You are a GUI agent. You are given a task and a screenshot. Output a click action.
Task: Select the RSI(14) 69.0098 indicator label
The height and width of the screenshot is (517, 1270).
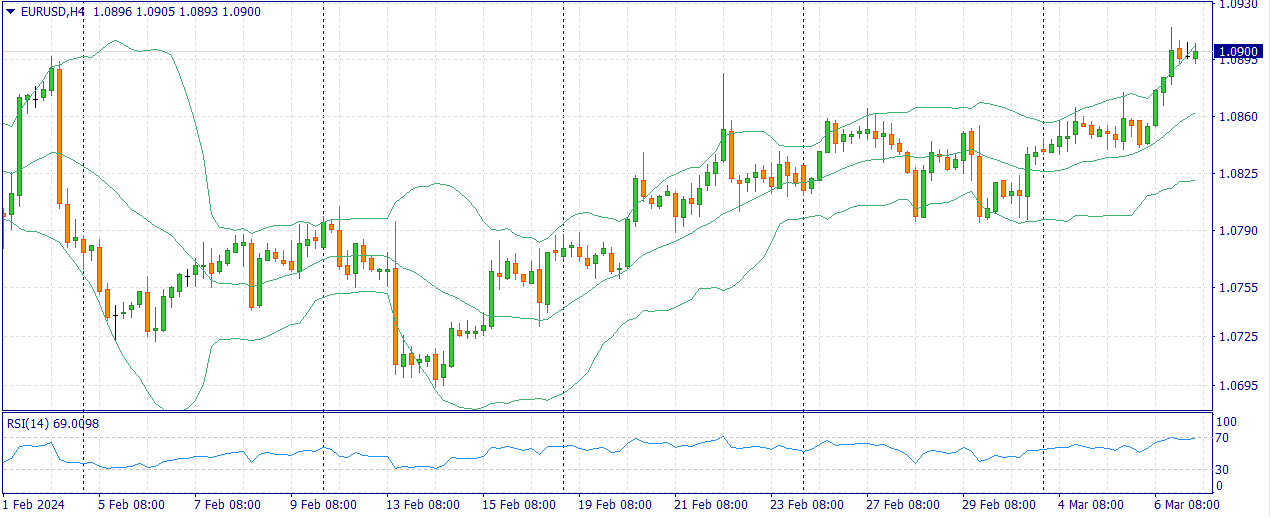tap(53, 423)
